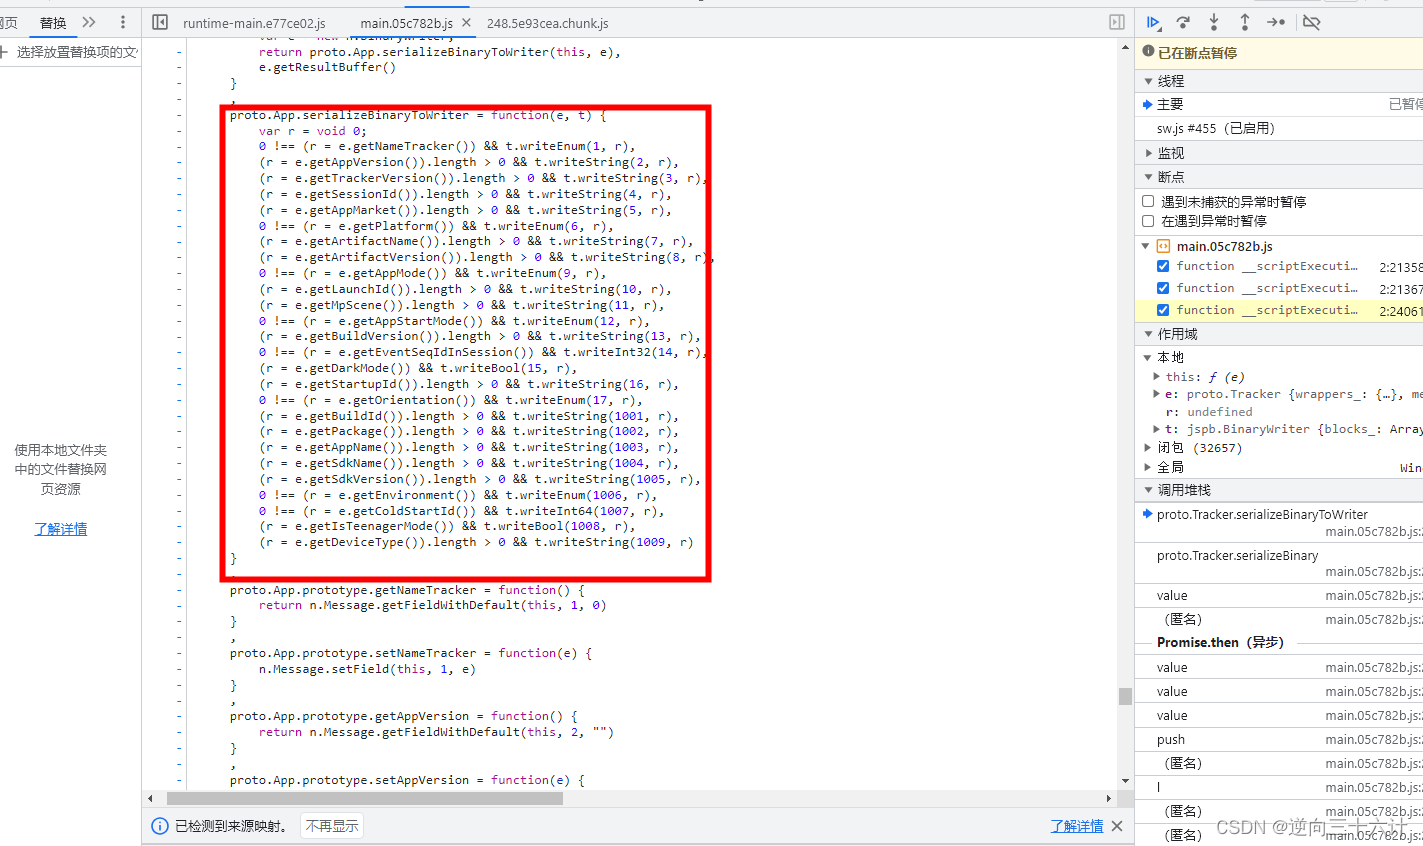Collapse the 本地 local scope

pos(1147,357)
